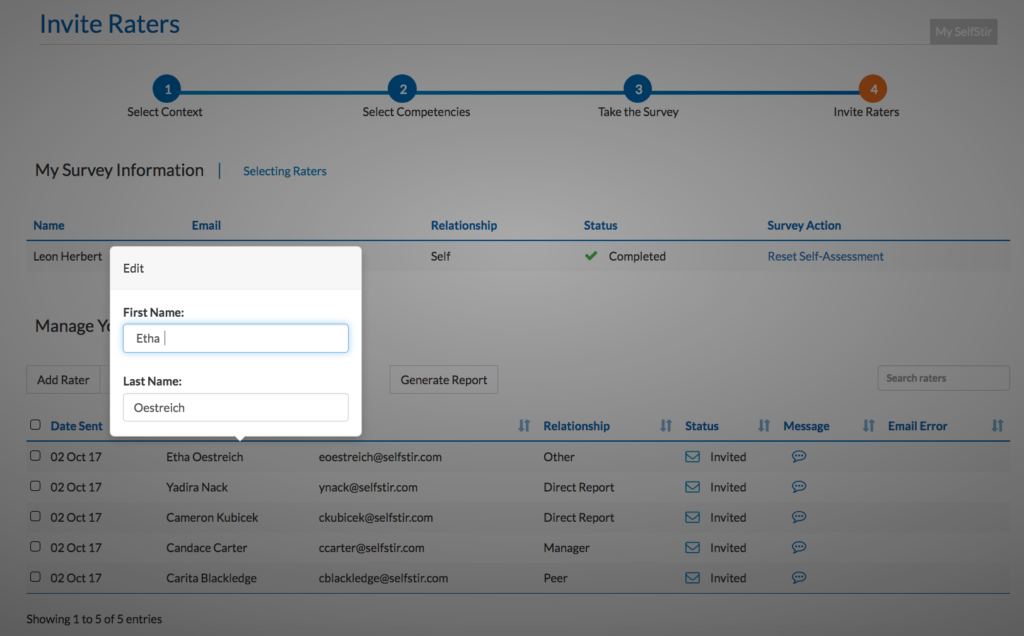Image resolution: width=1024 pixels, height=636 pixels.
Task: Sort by Email Error column arrows
Action: 997,426
